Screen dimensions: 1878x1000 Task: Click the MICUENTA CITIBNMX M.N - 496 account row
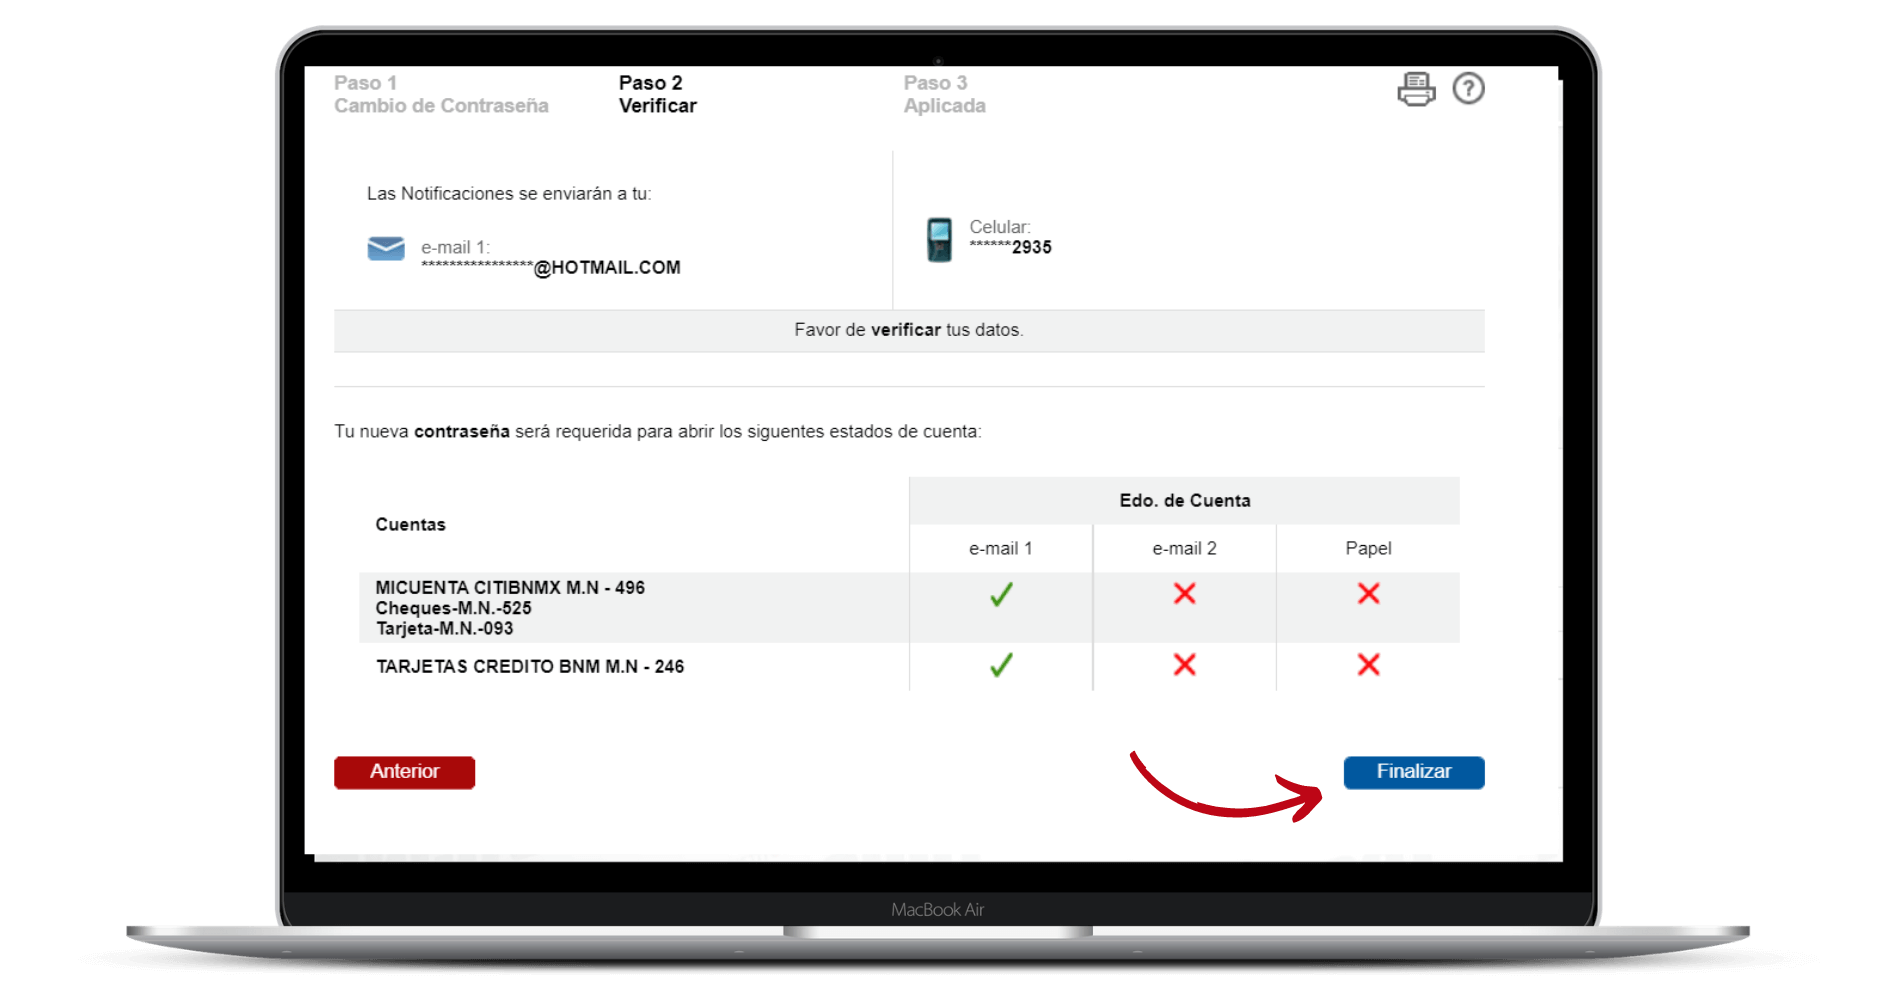[x=510, y=588]
